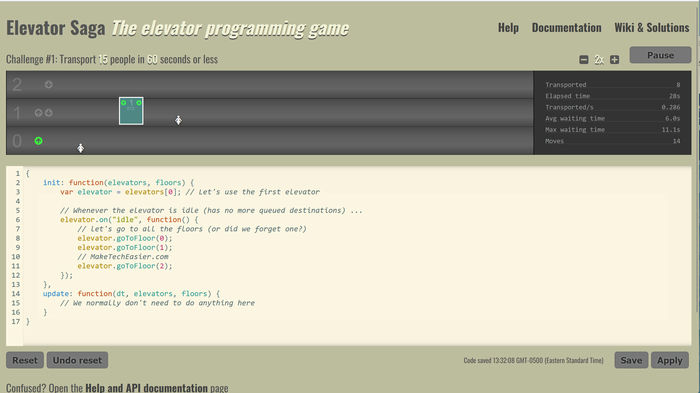Click line number 17 in gutter

[x=16, y=322]
